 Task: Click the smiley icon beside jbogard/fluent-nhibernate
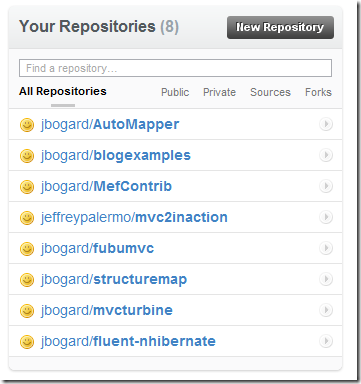[27, 342]
